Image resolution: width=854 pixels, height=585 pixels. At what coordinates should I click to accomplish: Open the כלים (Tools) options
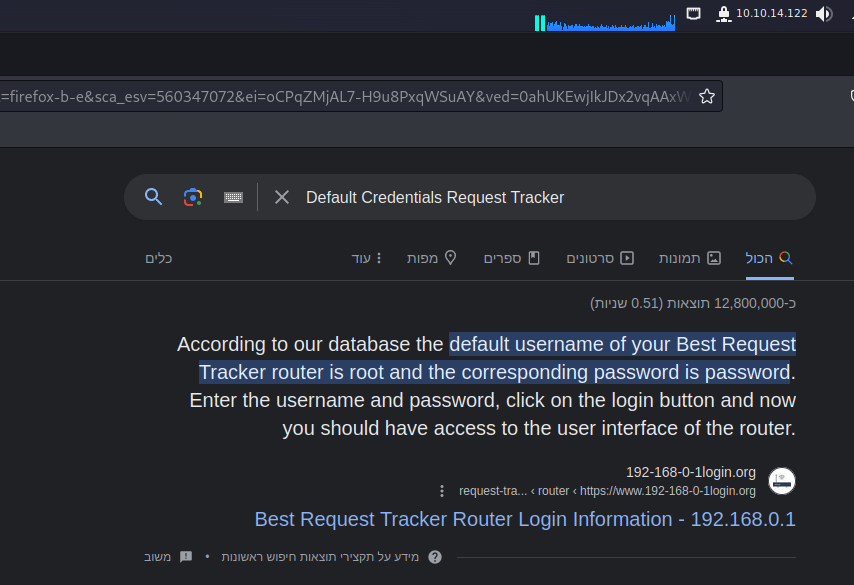point(158,258)
